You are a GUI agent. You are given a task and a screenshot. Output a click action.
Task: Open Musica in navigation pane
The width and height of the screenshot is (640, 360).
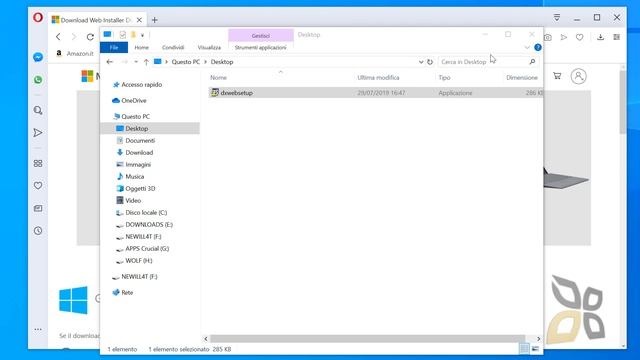pos(134,176)
